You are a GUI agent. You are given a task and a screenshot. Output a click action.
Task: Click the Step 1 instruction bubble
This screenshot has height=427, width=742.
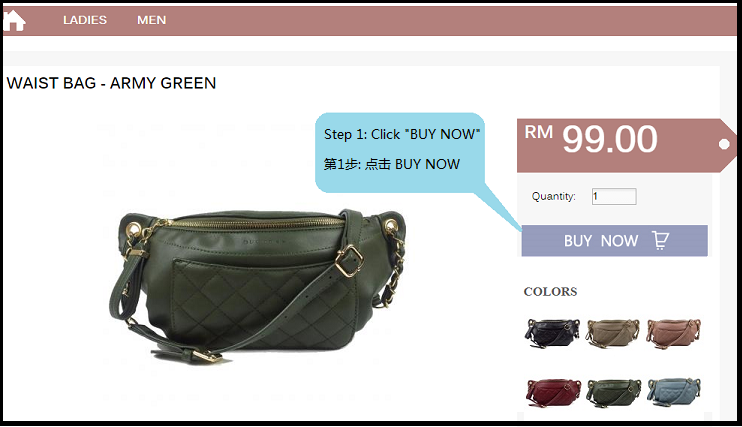(400, 152)
